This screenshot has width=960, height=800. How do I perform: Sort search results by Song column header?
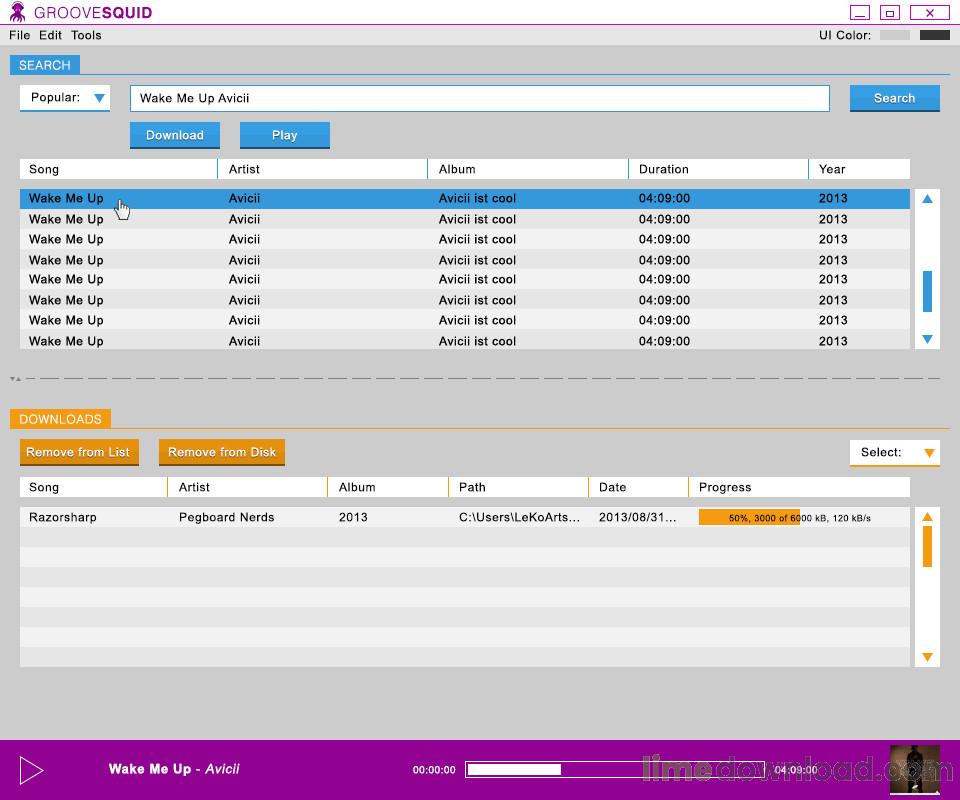(x=118, y=169)
